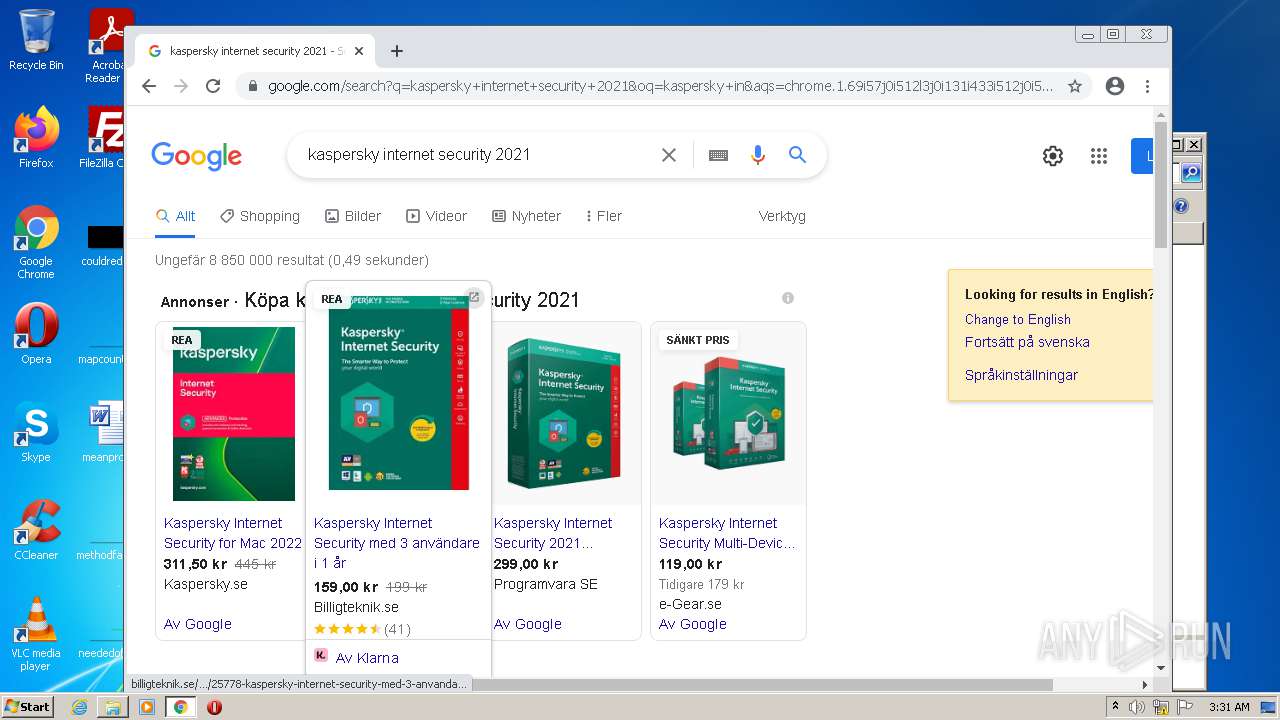Viewport: 1280px width, 720px height.
Task: Switch to the Videor tab
Action: tap(437, 216)
